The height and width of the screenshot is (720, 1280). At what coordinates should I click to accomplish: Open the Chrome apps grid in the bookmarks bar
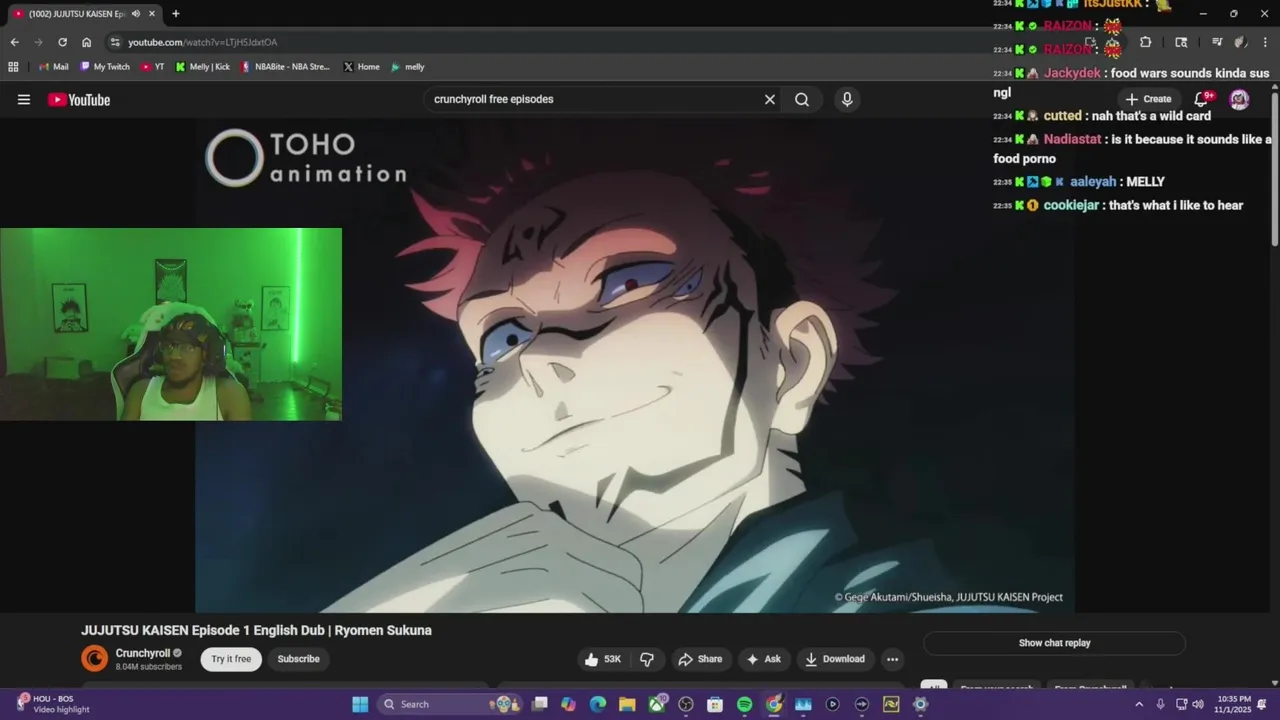pos(13,67)
